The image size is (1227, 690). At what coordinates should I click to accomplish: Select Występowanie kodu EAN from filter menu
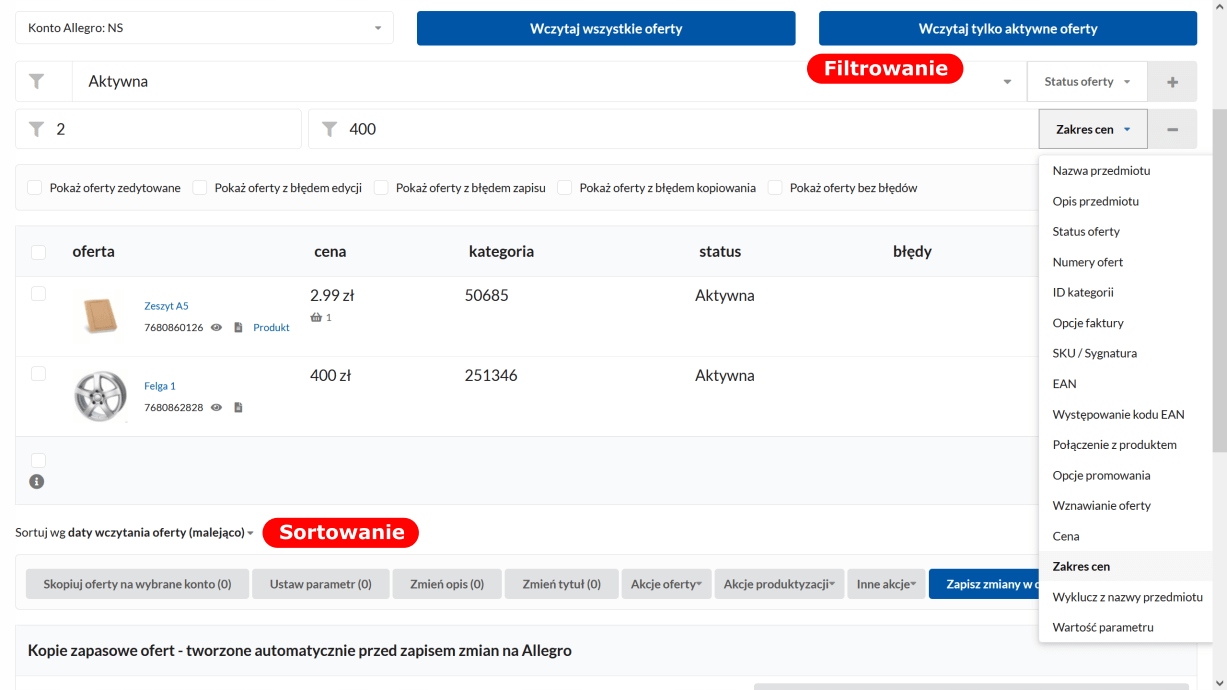tap(1125, 414)
